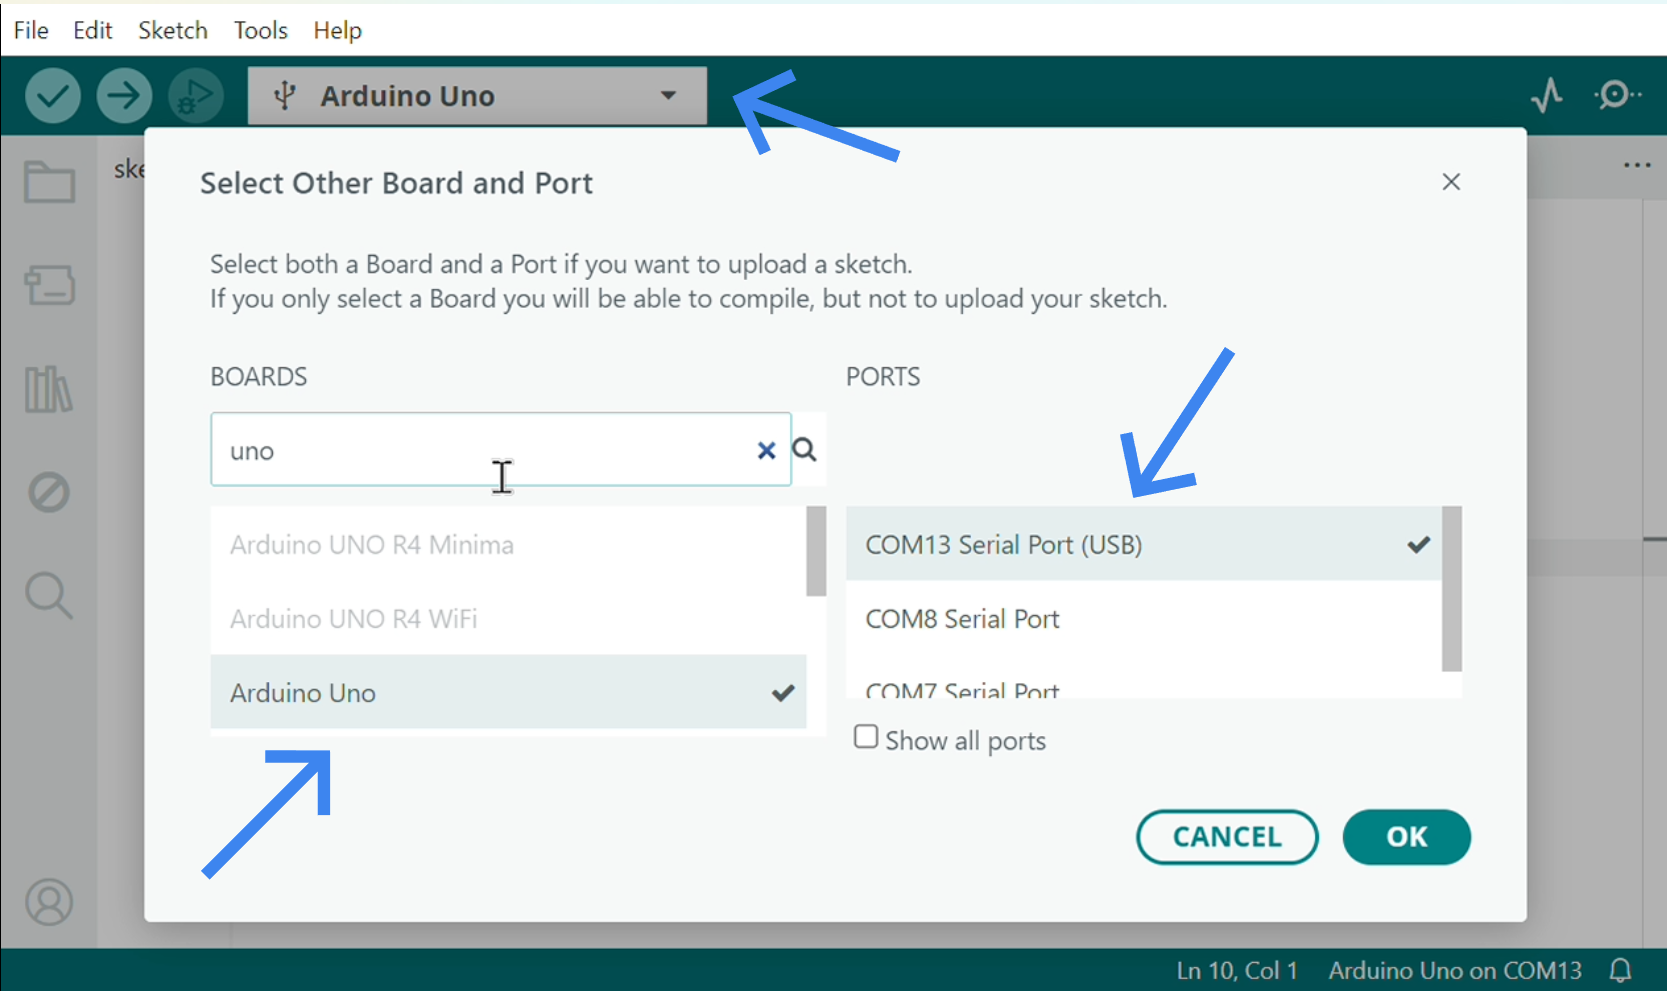This screenshot has width=1667, height=991.
Task: Click the USB icon in board selector
Action: click(285, 96)
